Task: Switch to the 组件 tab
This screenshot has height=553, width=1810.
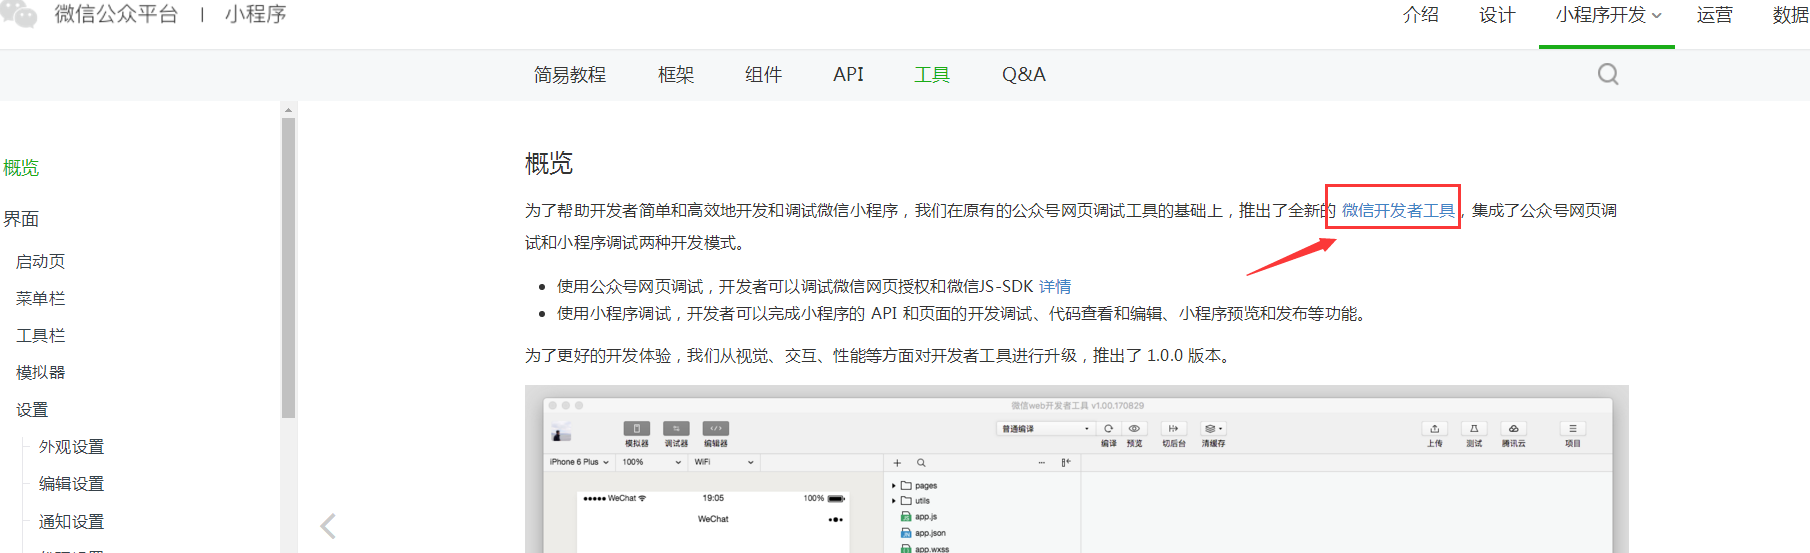Action: (x=763, y=75)
